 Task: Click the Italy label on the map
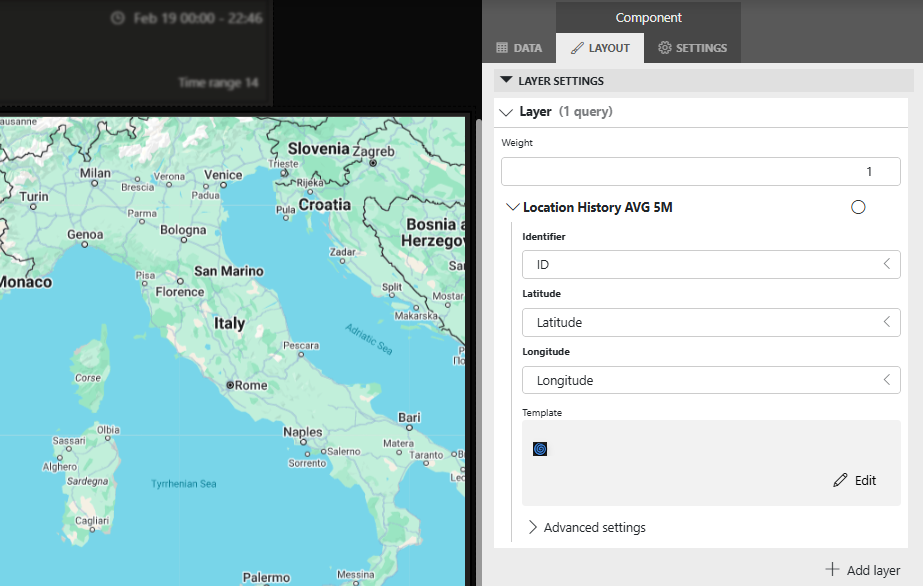click(x=229, y=324)
